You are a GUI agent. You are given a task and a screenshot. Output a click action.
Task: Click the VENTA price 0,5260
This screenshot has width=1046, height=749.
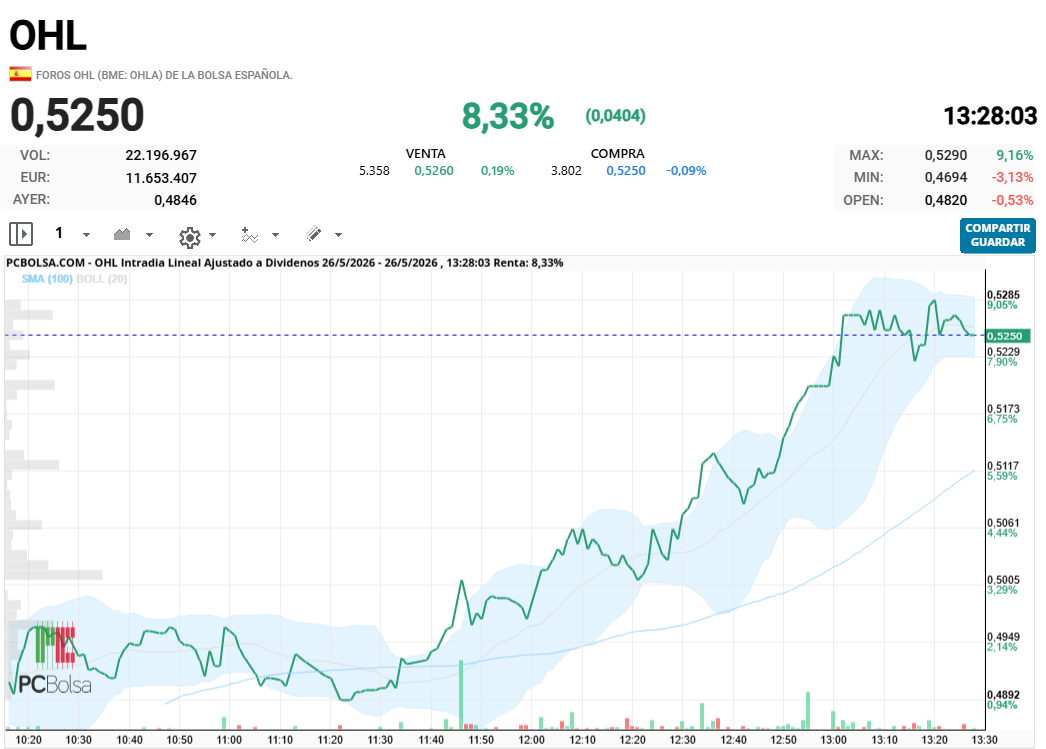(434, 171)
